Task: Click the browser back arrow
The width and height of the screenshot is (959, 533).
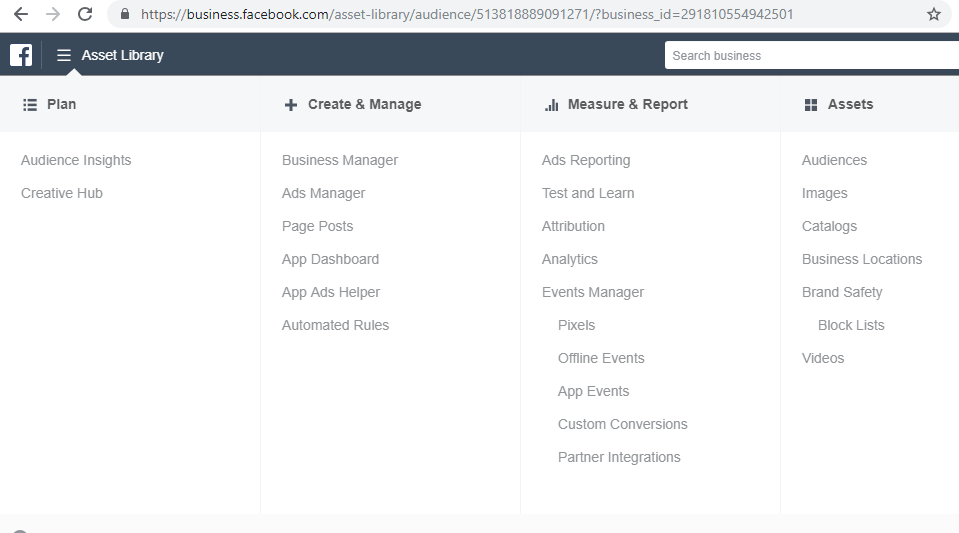Action: tap(21, 14)
